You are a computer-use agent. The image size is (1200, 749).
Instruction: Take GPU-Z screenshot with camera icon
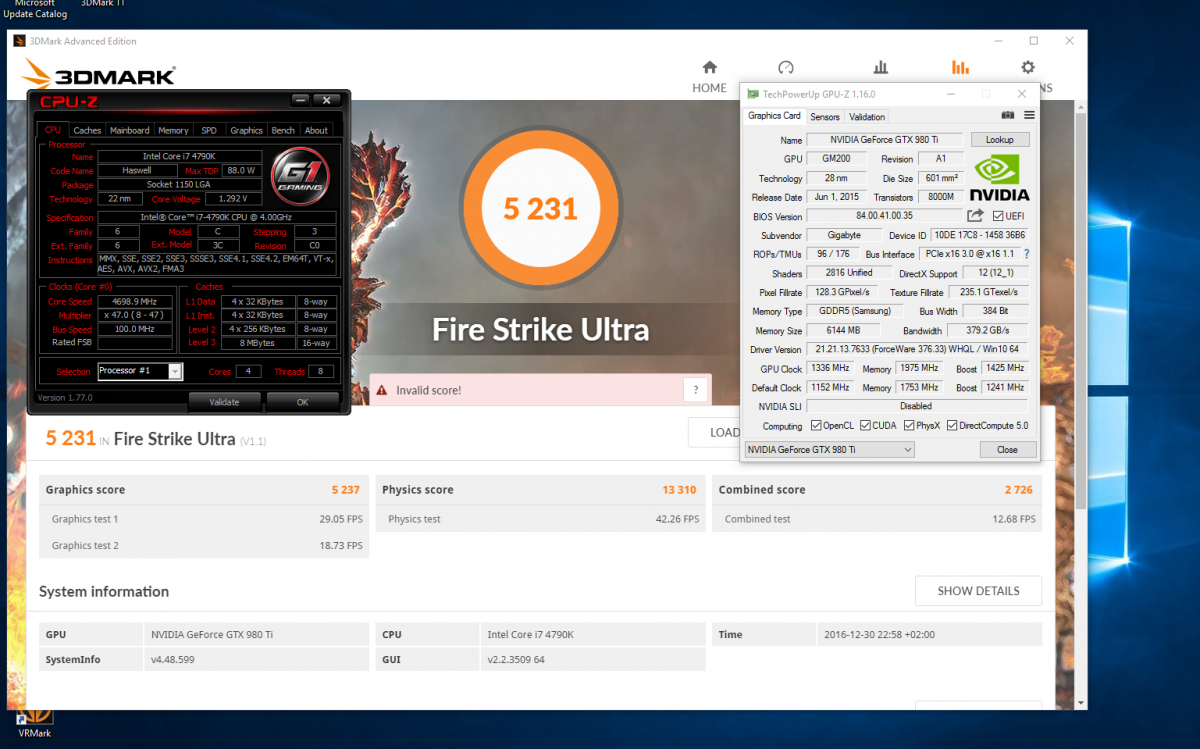[1008, 116]
